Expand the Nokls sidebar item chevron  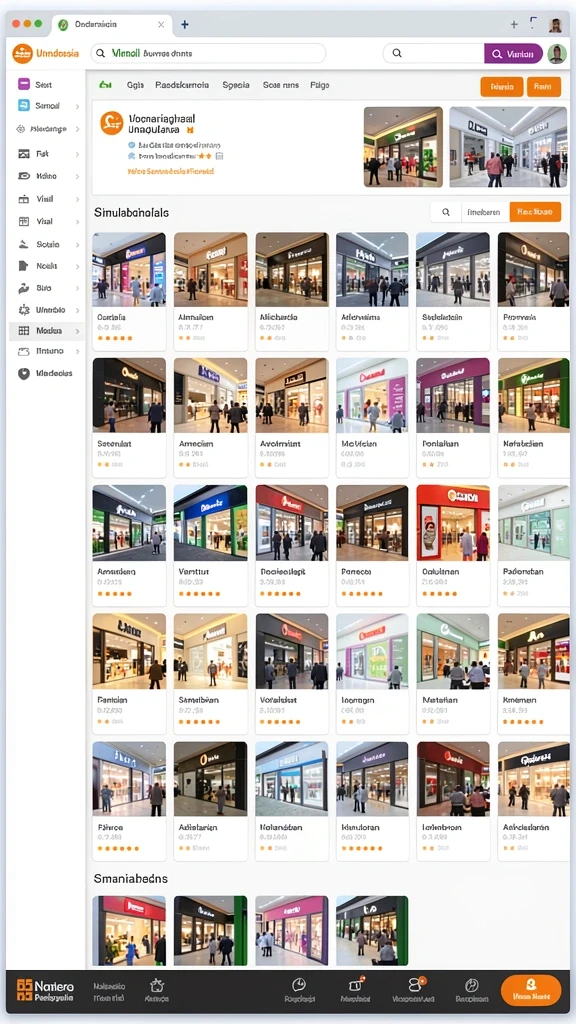77,266
